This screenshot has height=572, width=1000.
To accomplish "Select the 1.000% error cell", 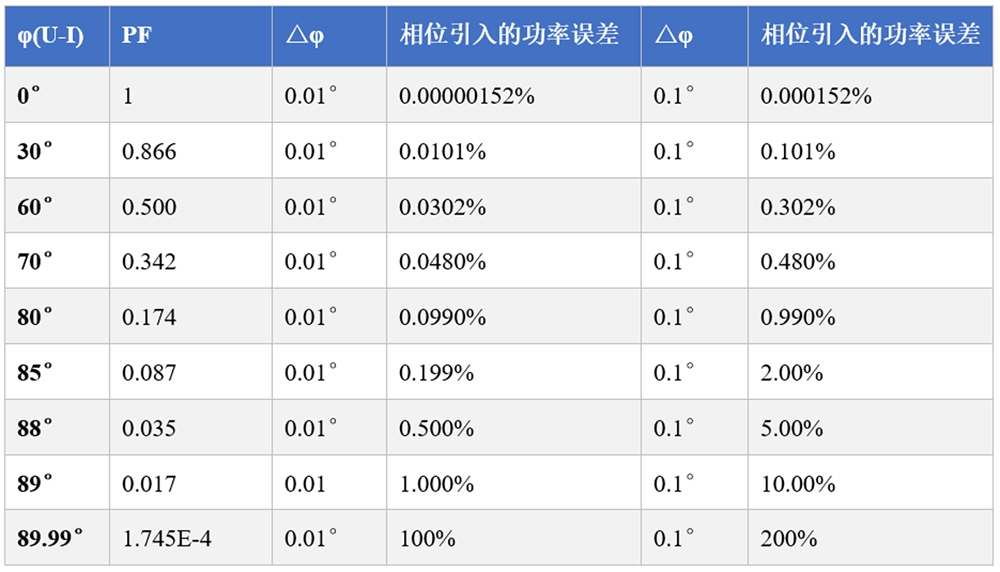I will pos(437,484).
